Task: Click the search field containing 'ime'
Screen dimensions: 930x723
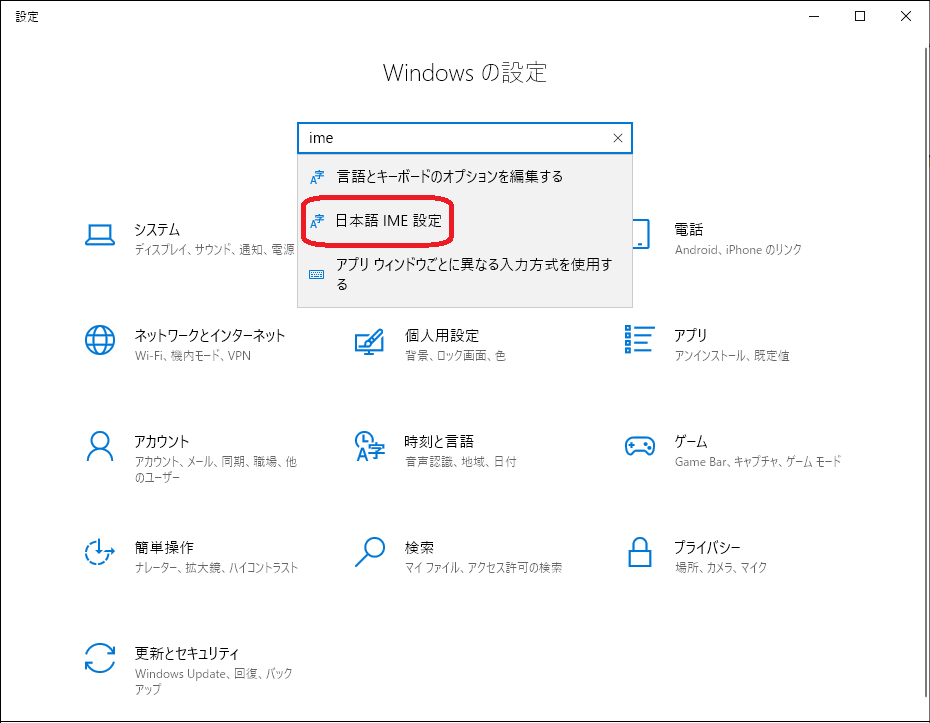Action: 455,138
